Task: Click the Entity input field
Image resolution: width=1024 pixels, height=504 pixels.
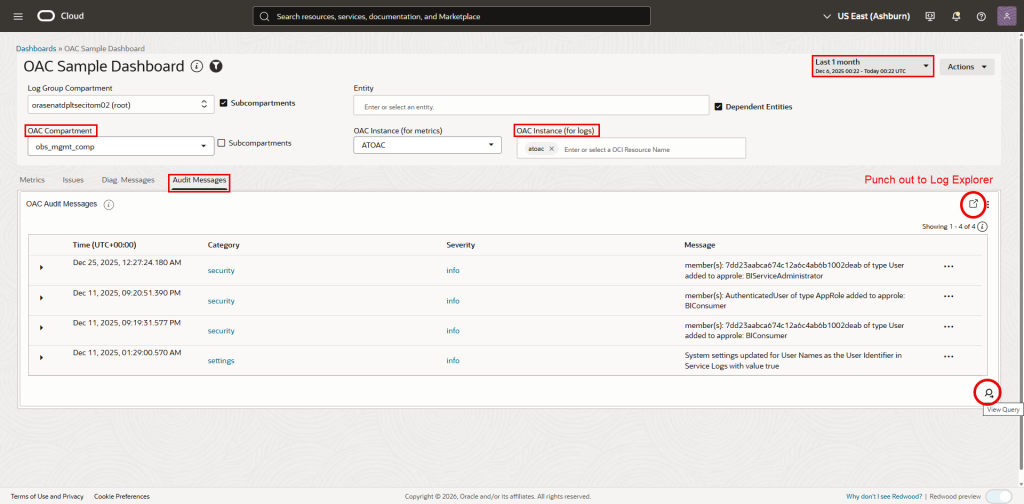Action: pos(530,105)
